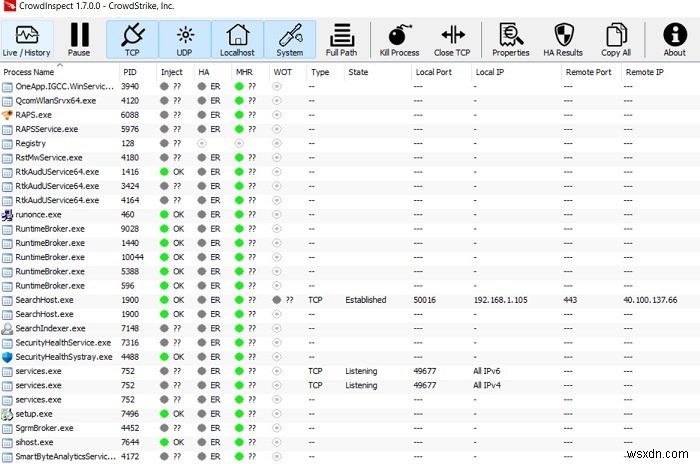Click the setup.exe process icon
The height and width of the screenshot is (464, 700).
[x=7, y=414]
